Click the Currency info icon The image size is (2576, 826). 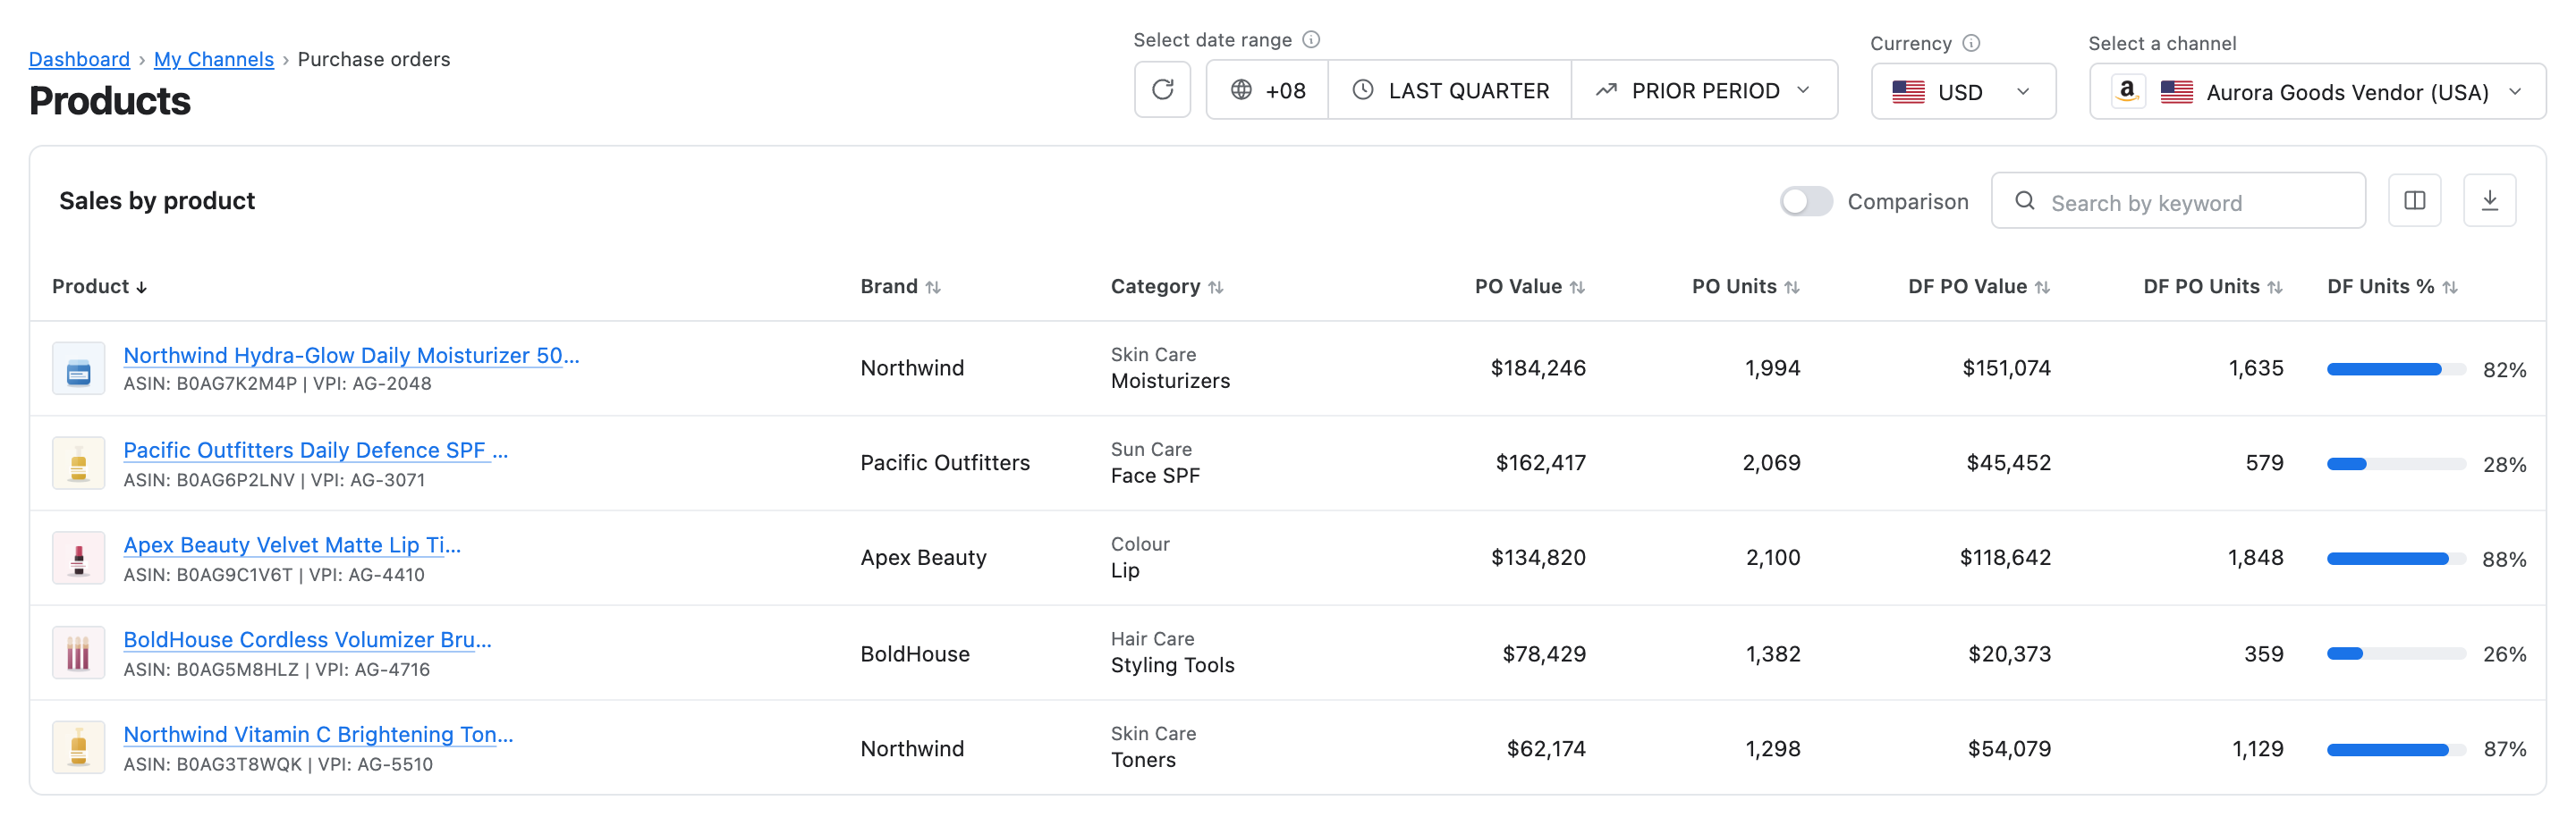coord(1971,43)
